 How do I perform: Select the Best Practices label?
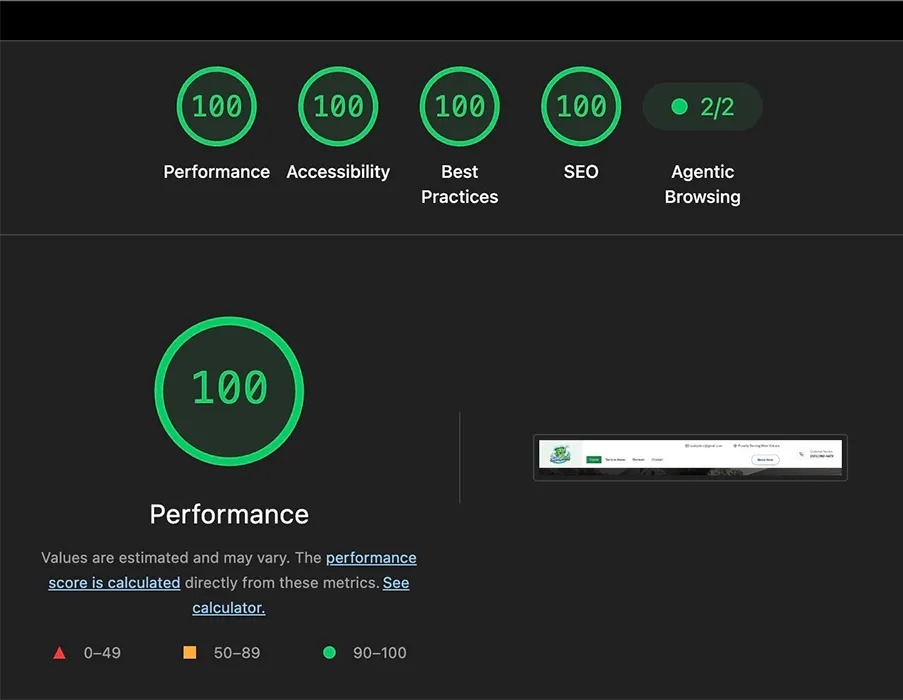[460, 184]
